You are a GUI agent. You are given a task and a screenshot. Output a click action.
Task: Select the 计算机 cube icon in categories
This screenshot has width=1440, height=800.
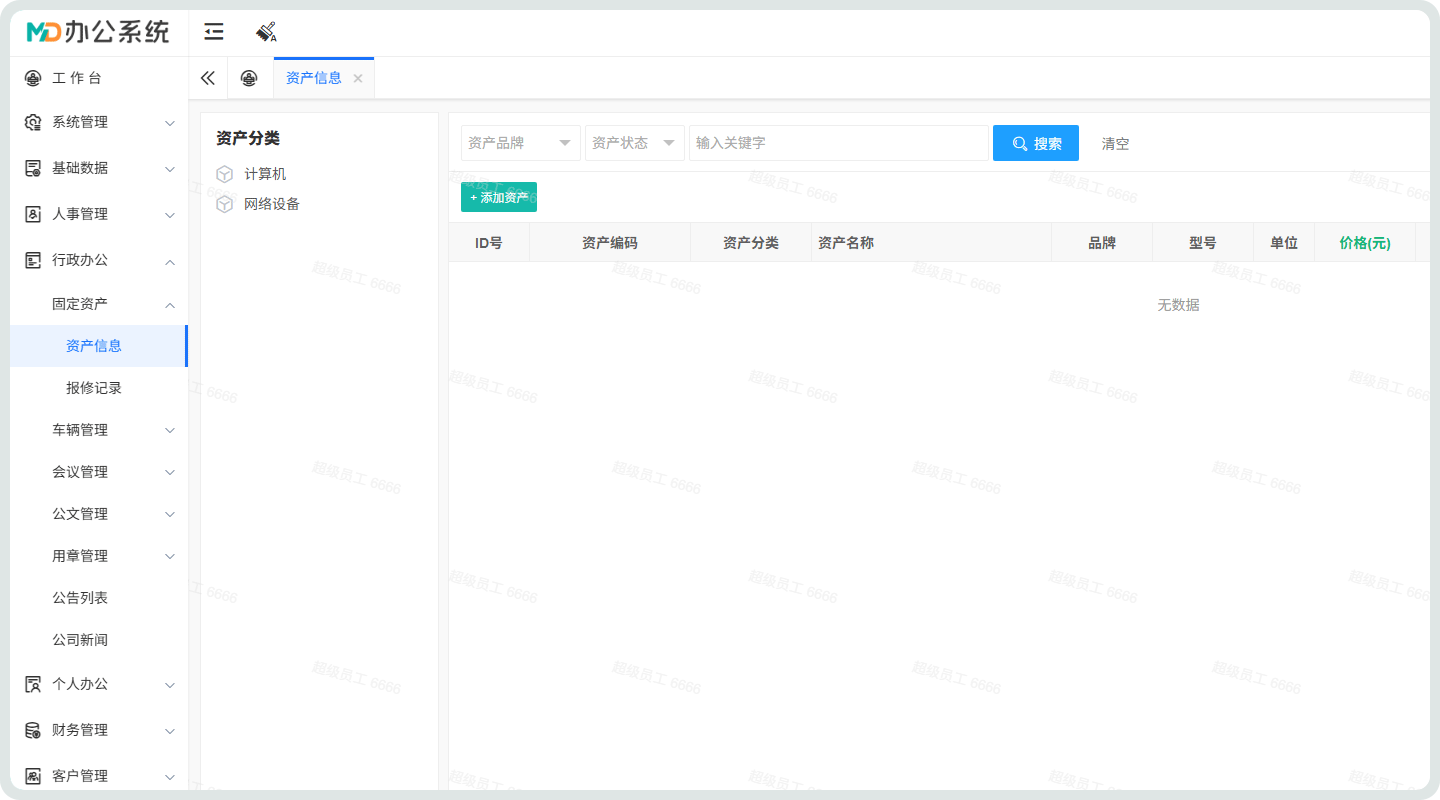coord(225,174)
